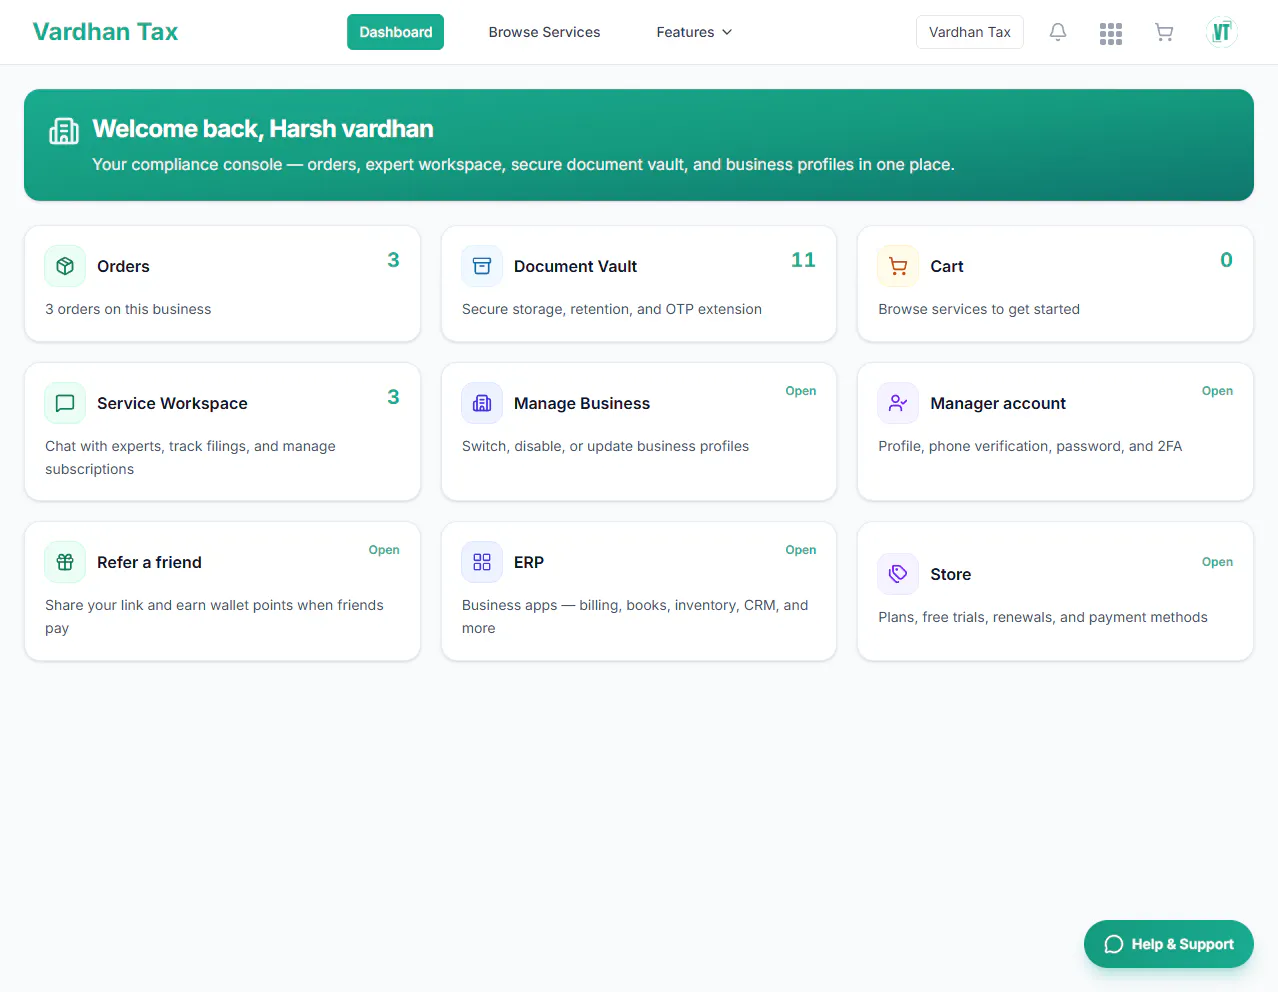Open the Store card title
Screen dimensions: 1278x992
(x=950, y=574)
